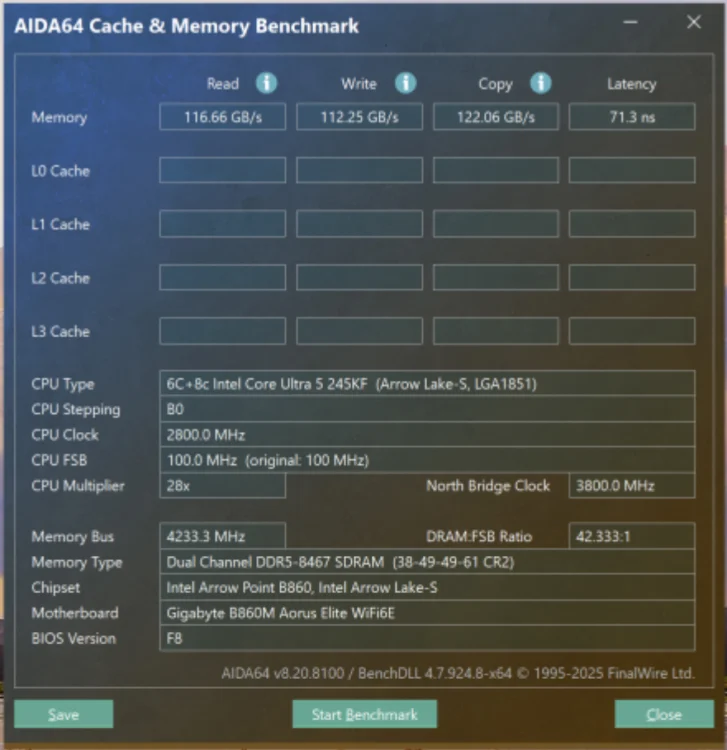The height and width of the screenshot is (750, 727).
Task: Click the CPU Clock field showing 2800.0 MHz
Action: [428, 435]
